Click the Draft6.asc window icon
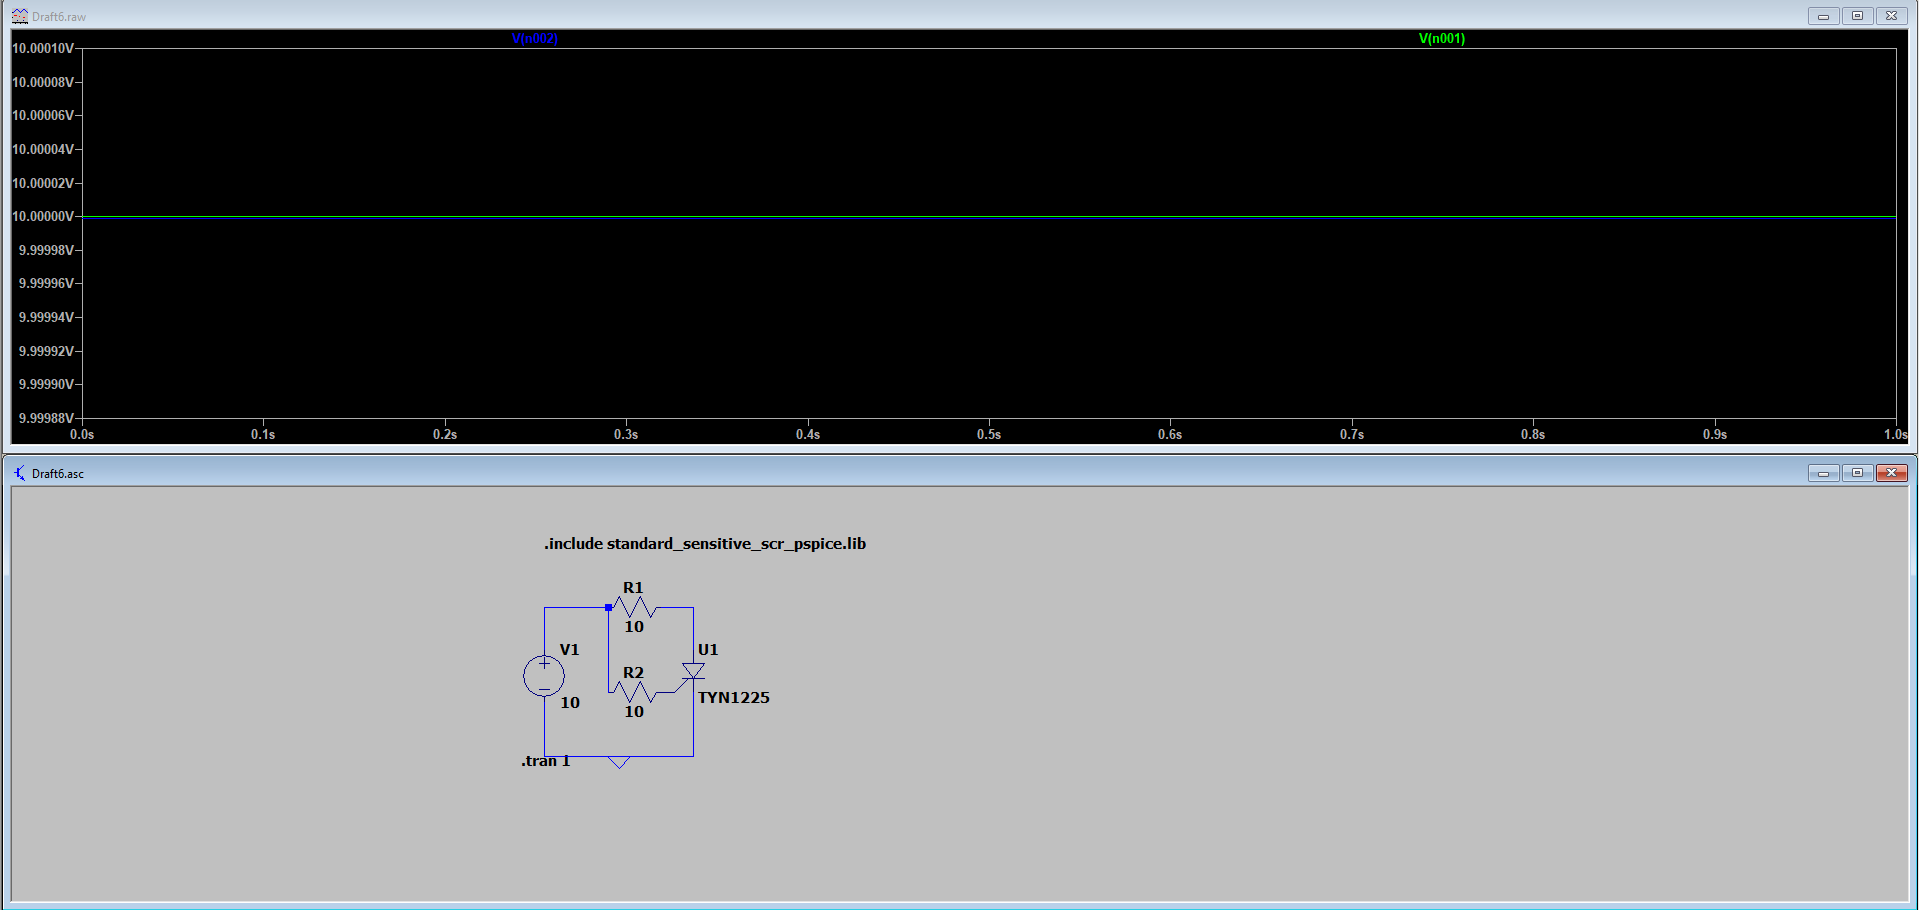This screenshot has height=910, width=1920. pos(19,473)
